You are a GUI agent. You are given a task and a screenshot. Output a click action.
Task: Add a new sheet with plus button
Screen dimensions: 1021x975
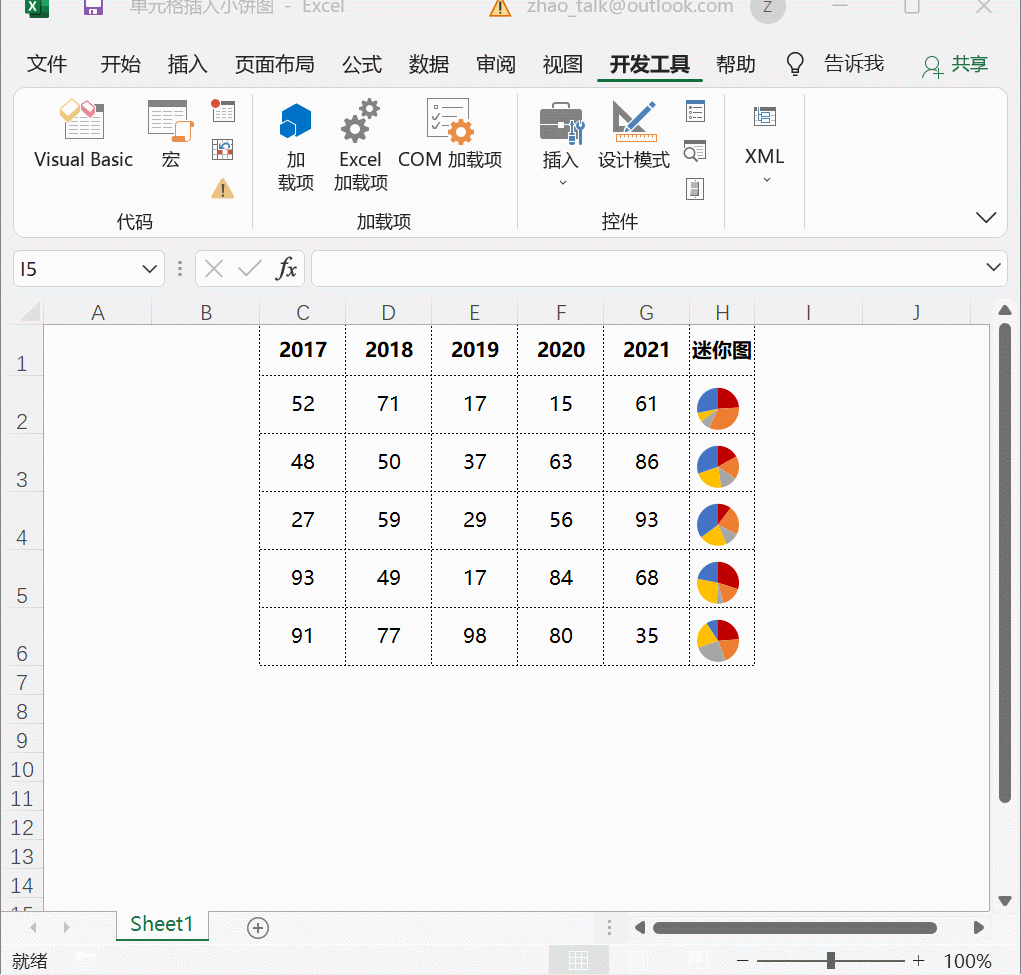tap(258, 927)
